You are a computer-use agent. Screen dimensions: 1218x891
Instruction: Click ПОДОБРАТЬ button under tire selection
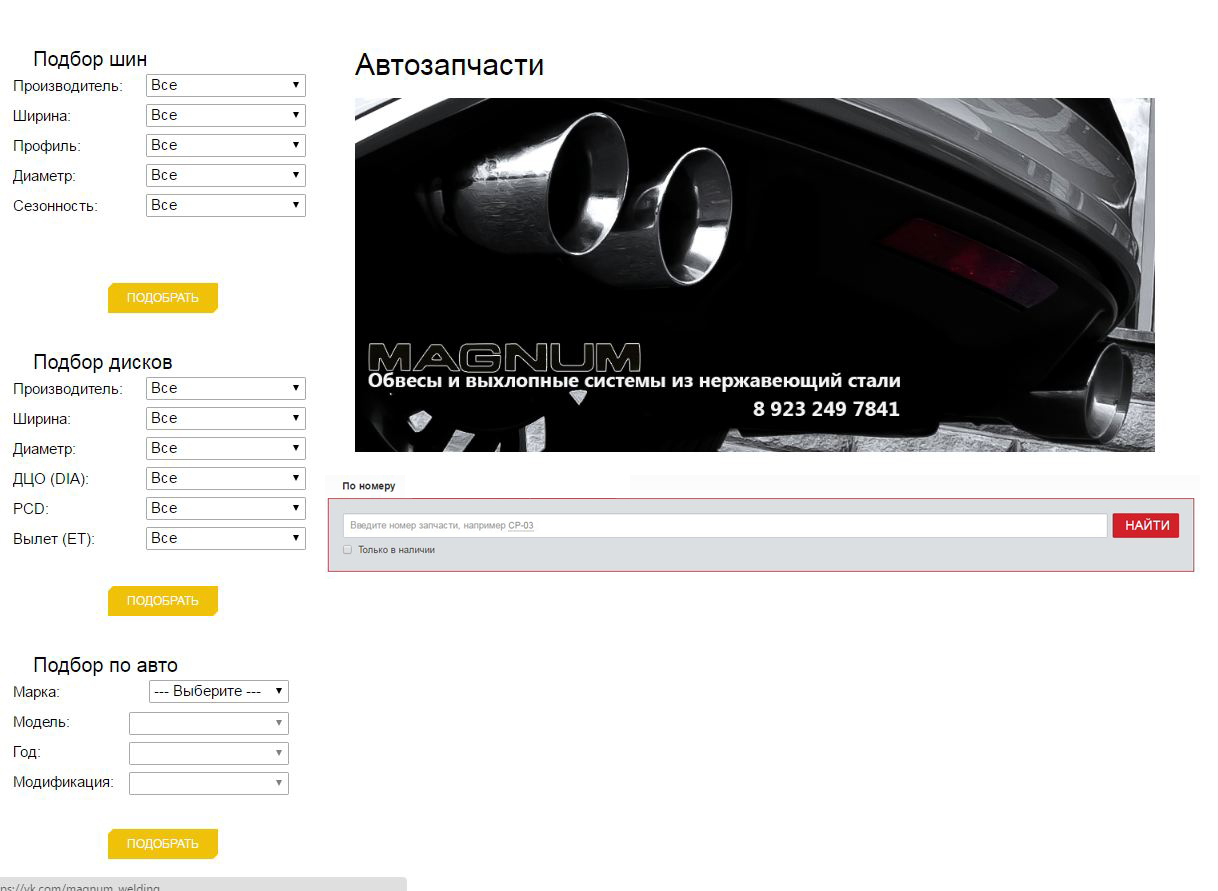[x=163, y=298]
